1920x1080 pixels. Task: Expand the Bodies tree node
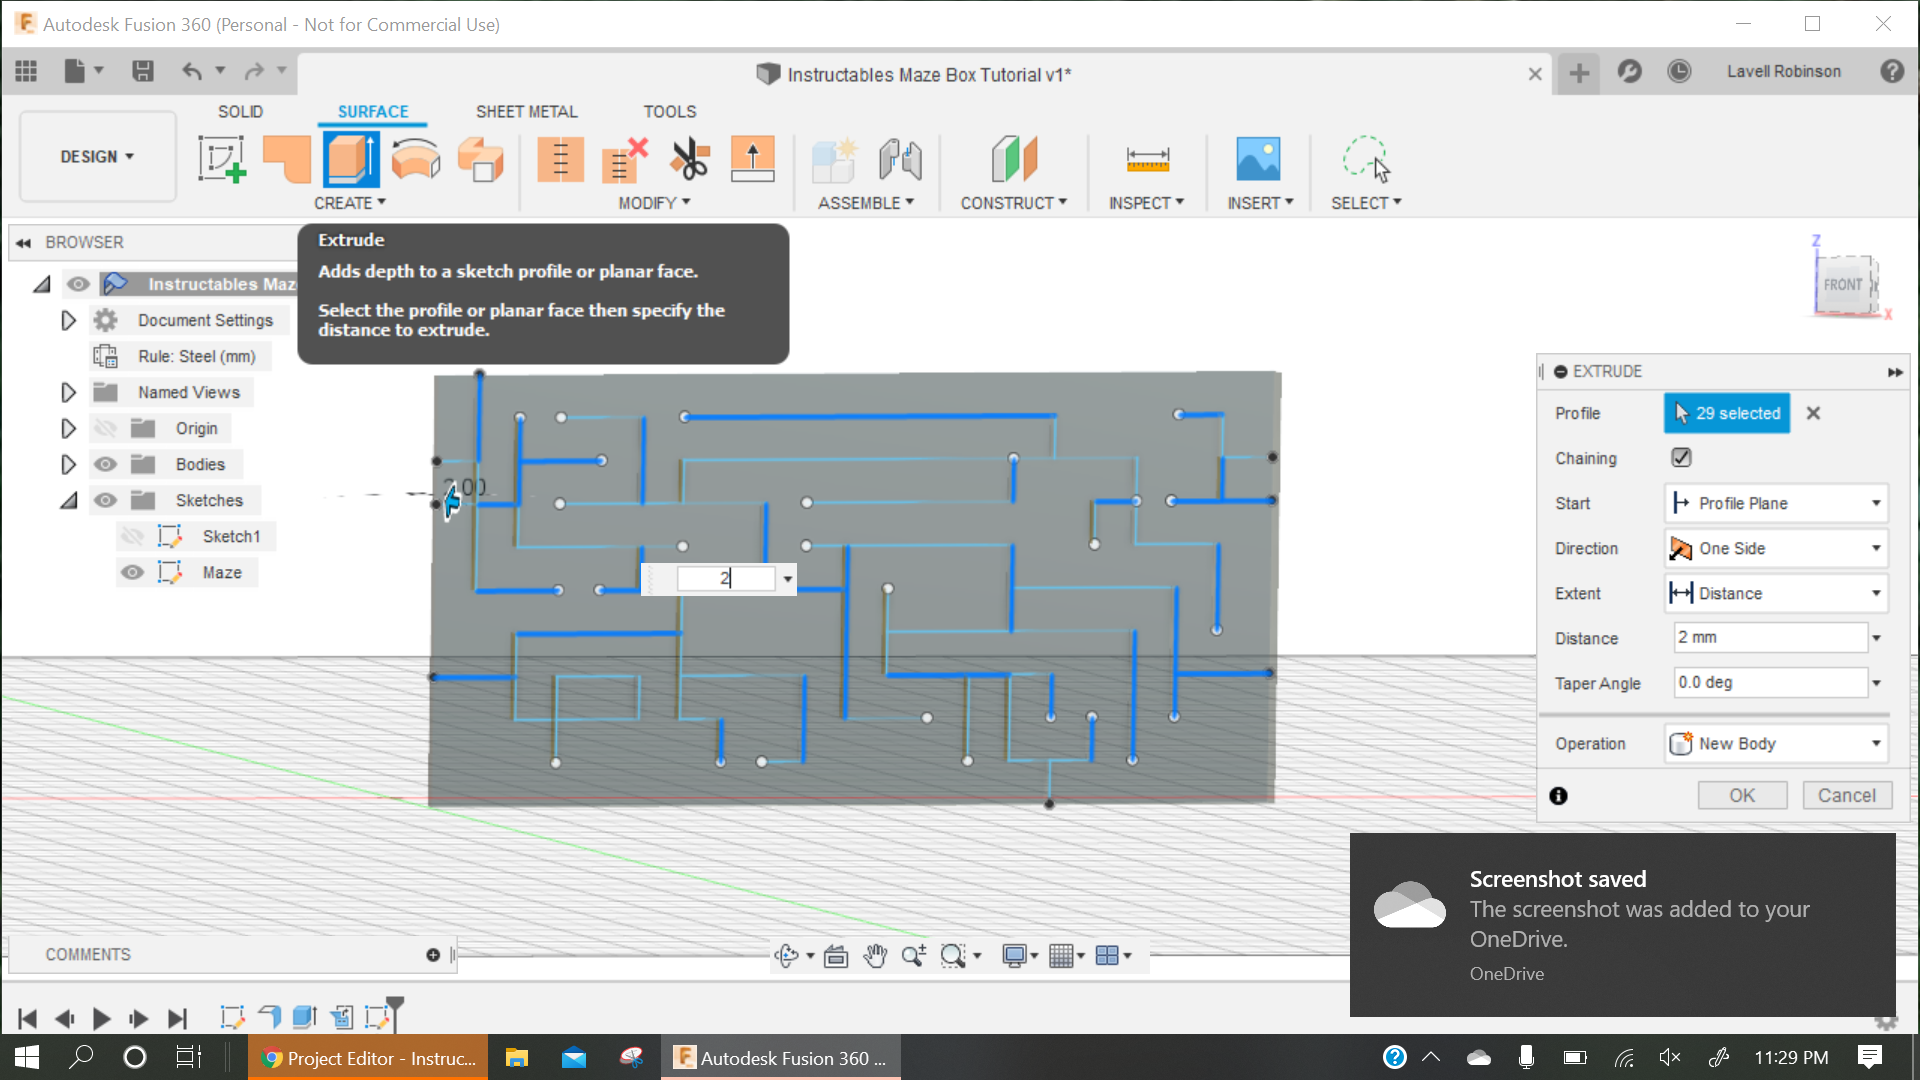(x=68, y=464)
